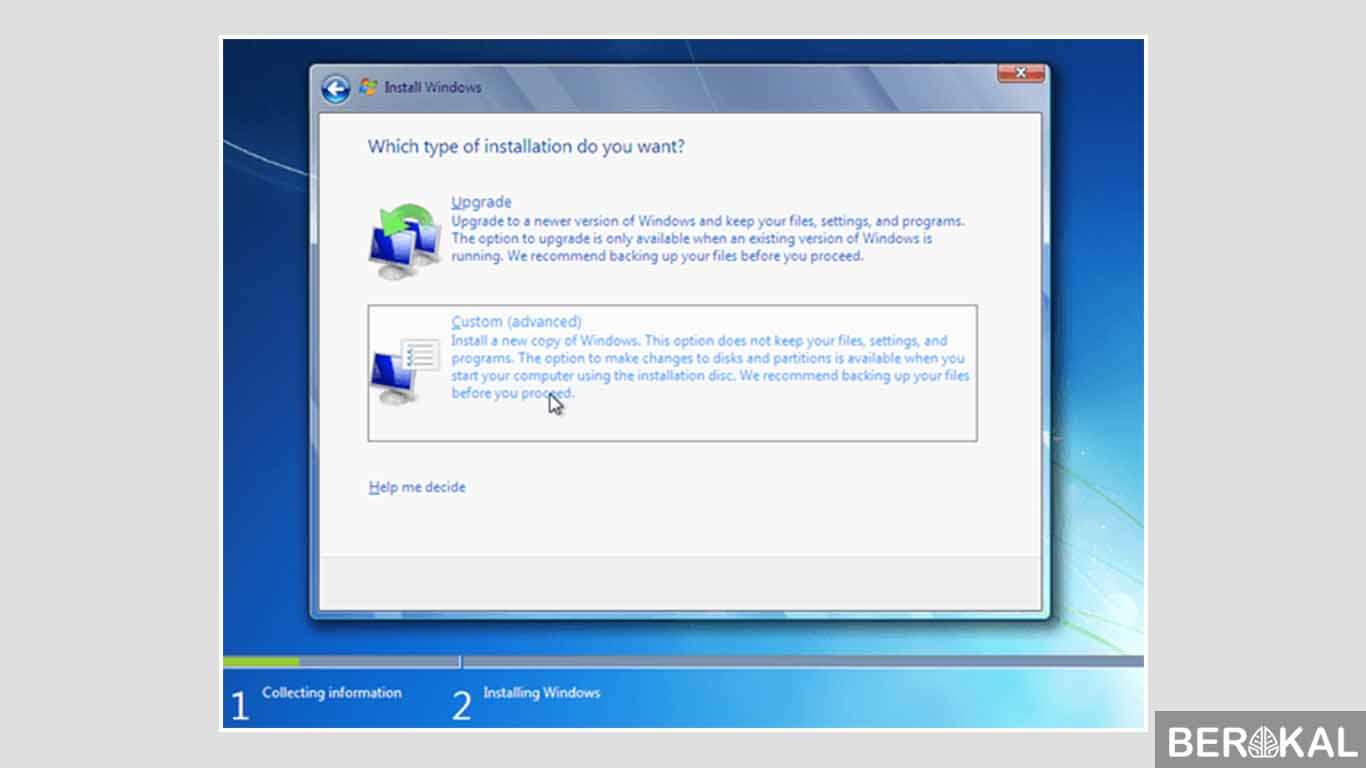This screenshot has height=768, width=1366.
Task: Click the setup progress bar
Action: tap(683, 661)
